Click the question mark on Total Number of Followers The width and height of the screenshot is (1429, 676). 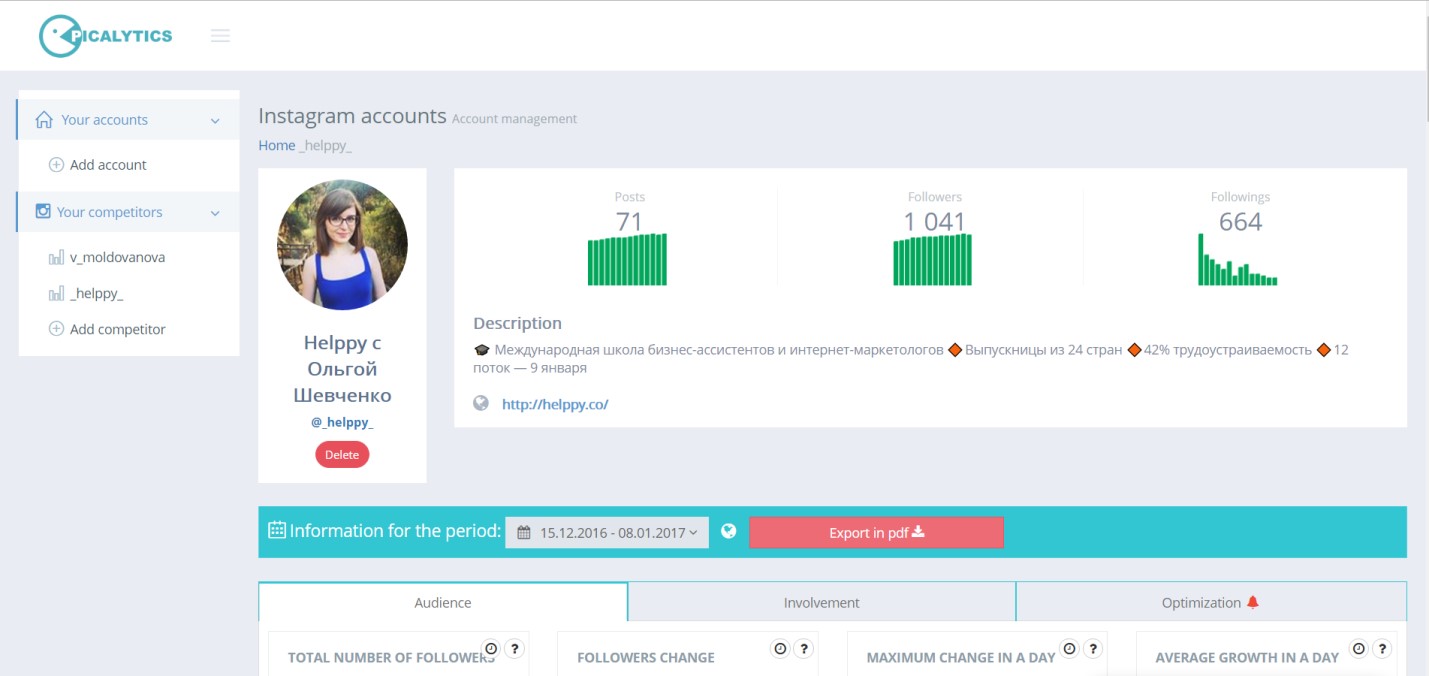514,649
